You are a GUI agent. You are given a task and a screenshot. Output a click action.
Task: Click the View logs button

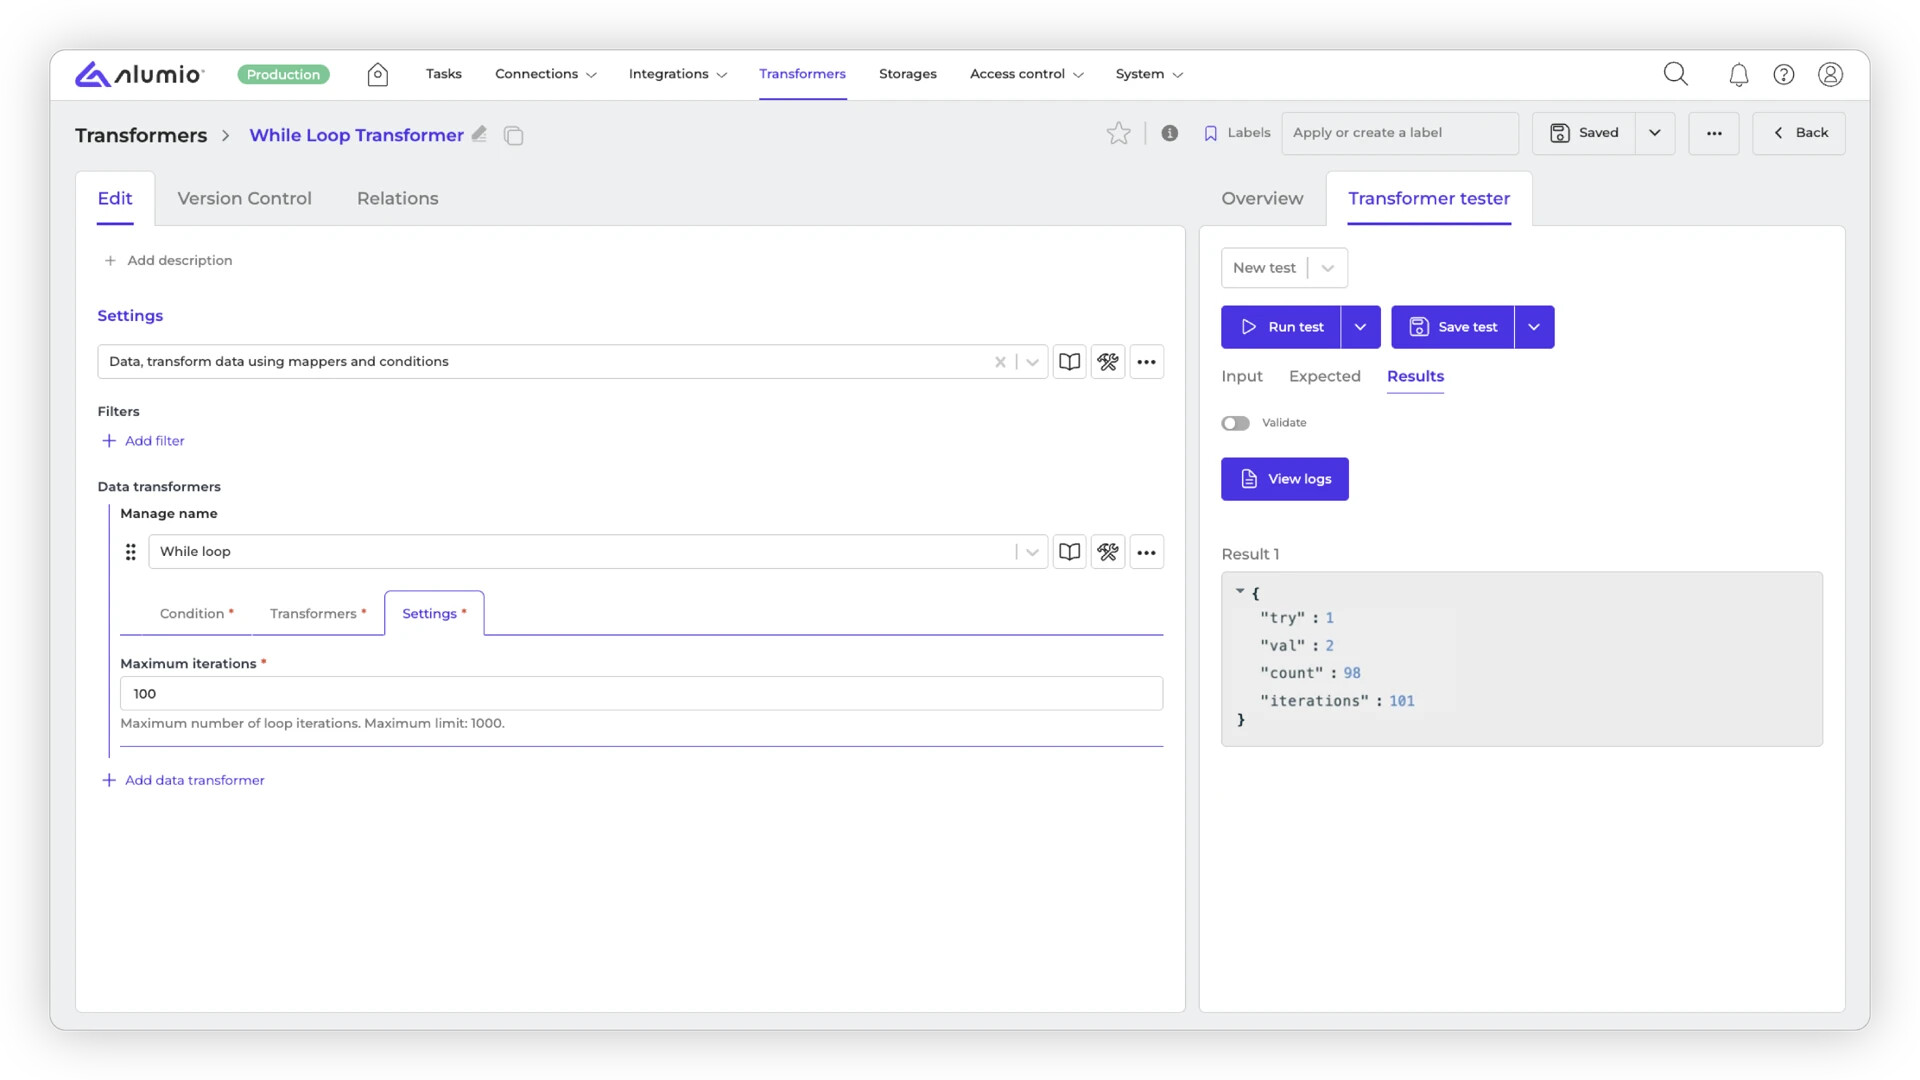pyautogui.click(x=1284, y=479)
